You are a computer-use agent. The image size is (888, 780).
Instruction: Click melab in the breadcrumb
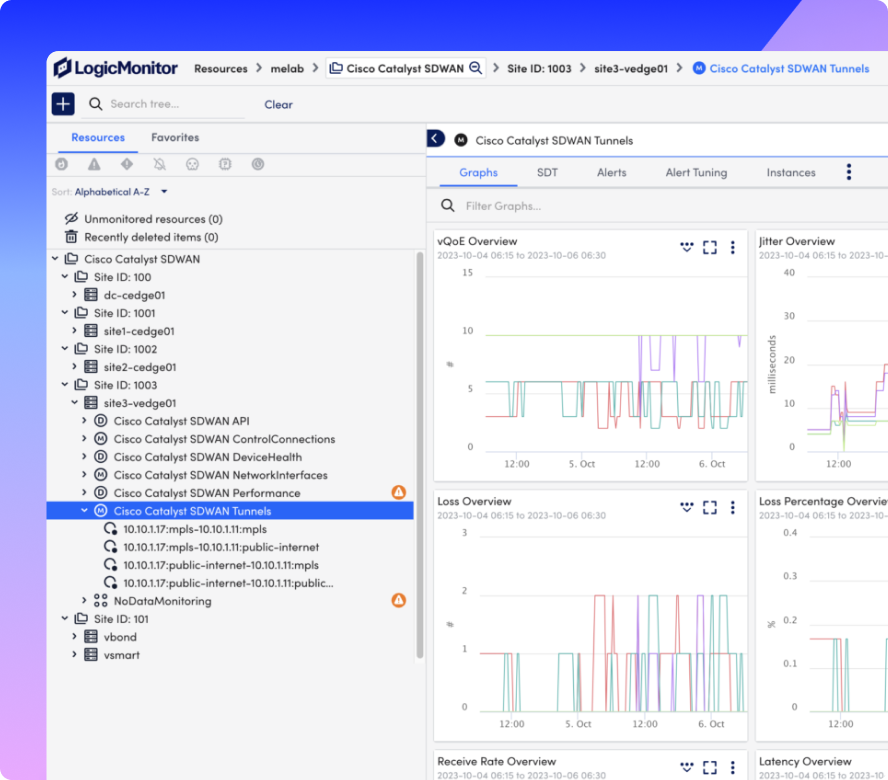(x=287, y=69)
